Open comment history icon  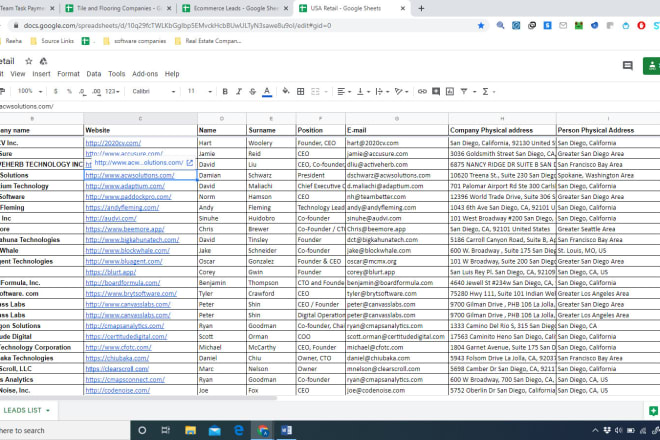point(628,66)
